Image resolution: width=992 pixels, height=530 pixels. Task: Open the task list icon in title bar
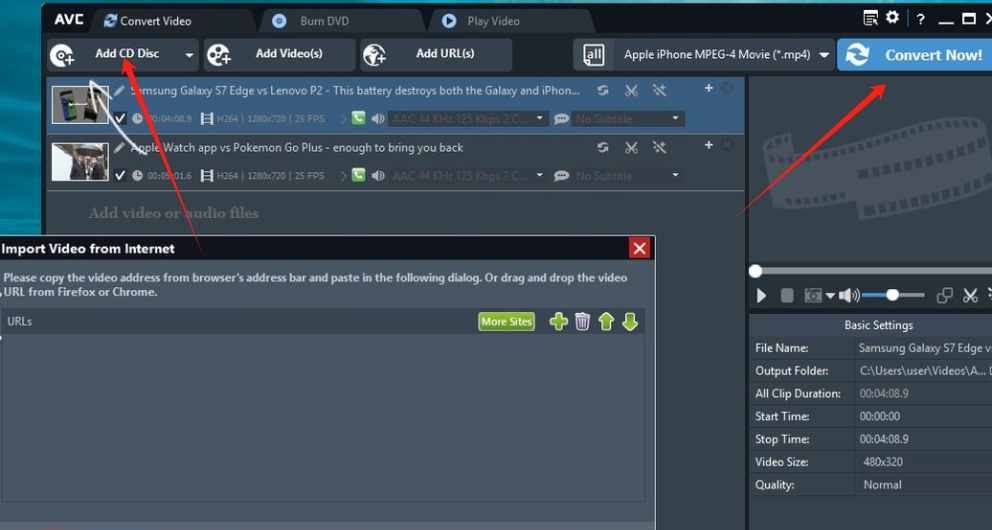click(x=871, y=19)
